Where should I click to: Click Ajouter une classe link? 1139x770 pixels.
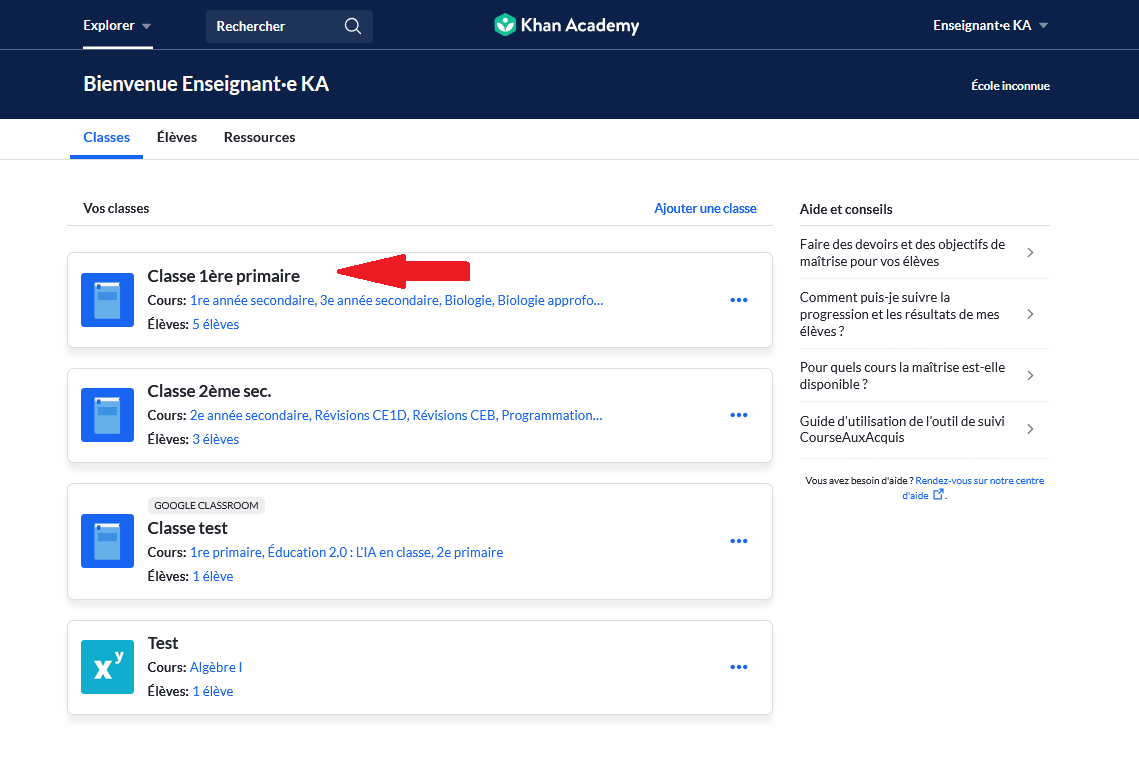coord(705,208)
